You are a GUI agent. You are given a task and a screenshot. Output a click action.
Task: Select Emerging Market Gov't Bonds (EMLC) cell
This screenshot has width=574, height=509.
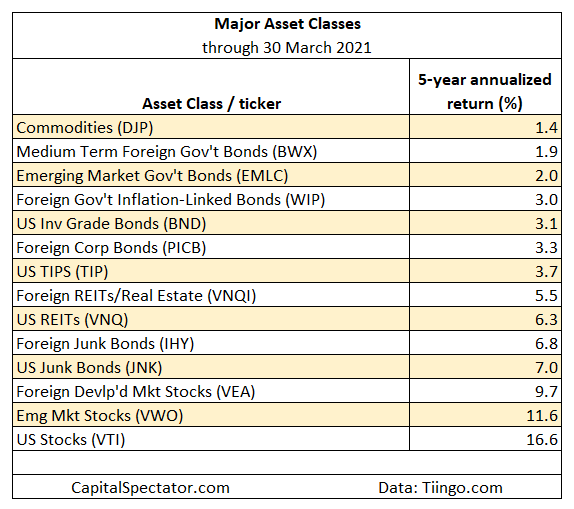point(211,175)
